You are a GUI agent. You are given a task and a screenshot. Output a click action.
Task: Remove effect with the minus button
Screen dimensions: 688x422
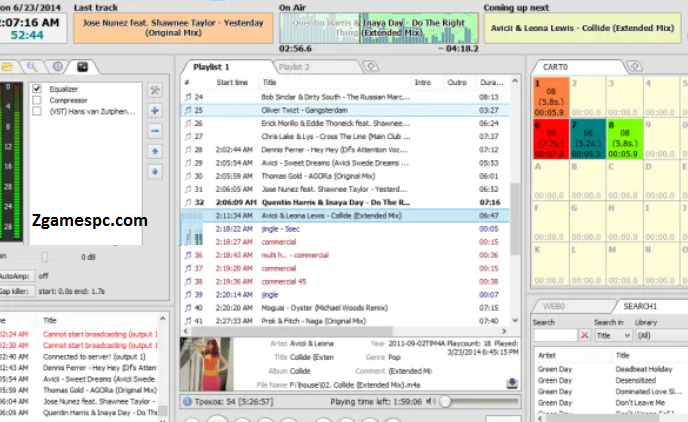tap(155, 131)
